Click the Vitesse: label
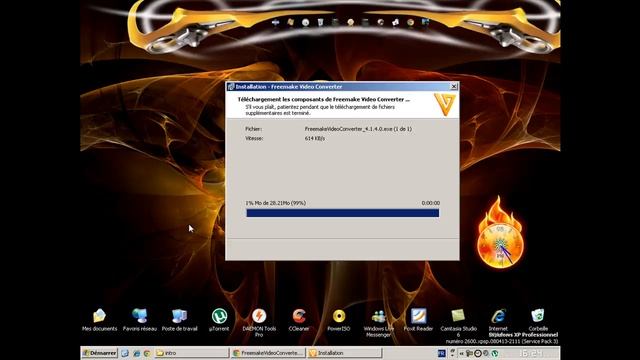This screenshot has height=360, width=640. (254, 138)
